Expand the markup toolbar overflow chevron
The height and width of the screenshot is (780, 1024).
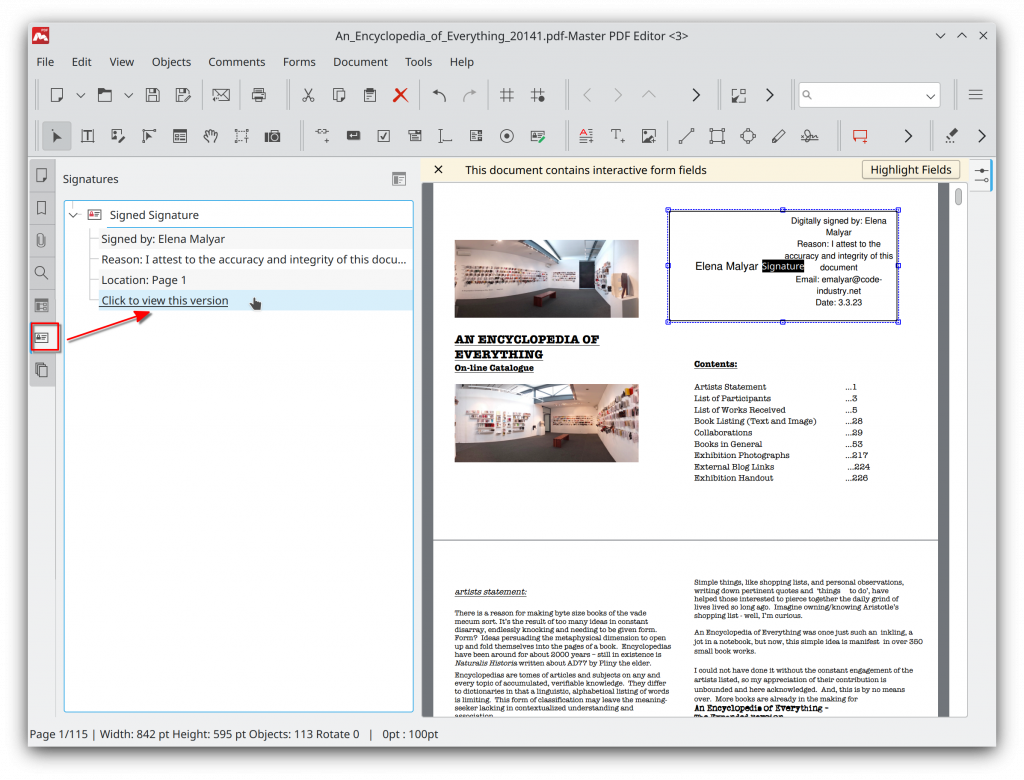click(982, 136)
